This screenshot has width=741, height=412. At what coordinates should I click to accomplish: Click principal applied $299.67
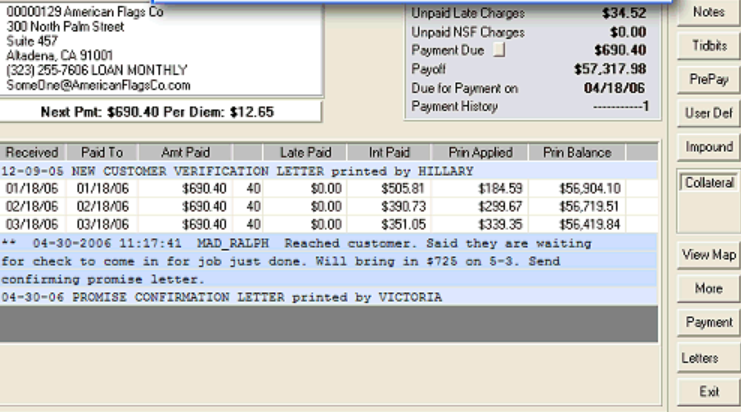pos(500,206)
